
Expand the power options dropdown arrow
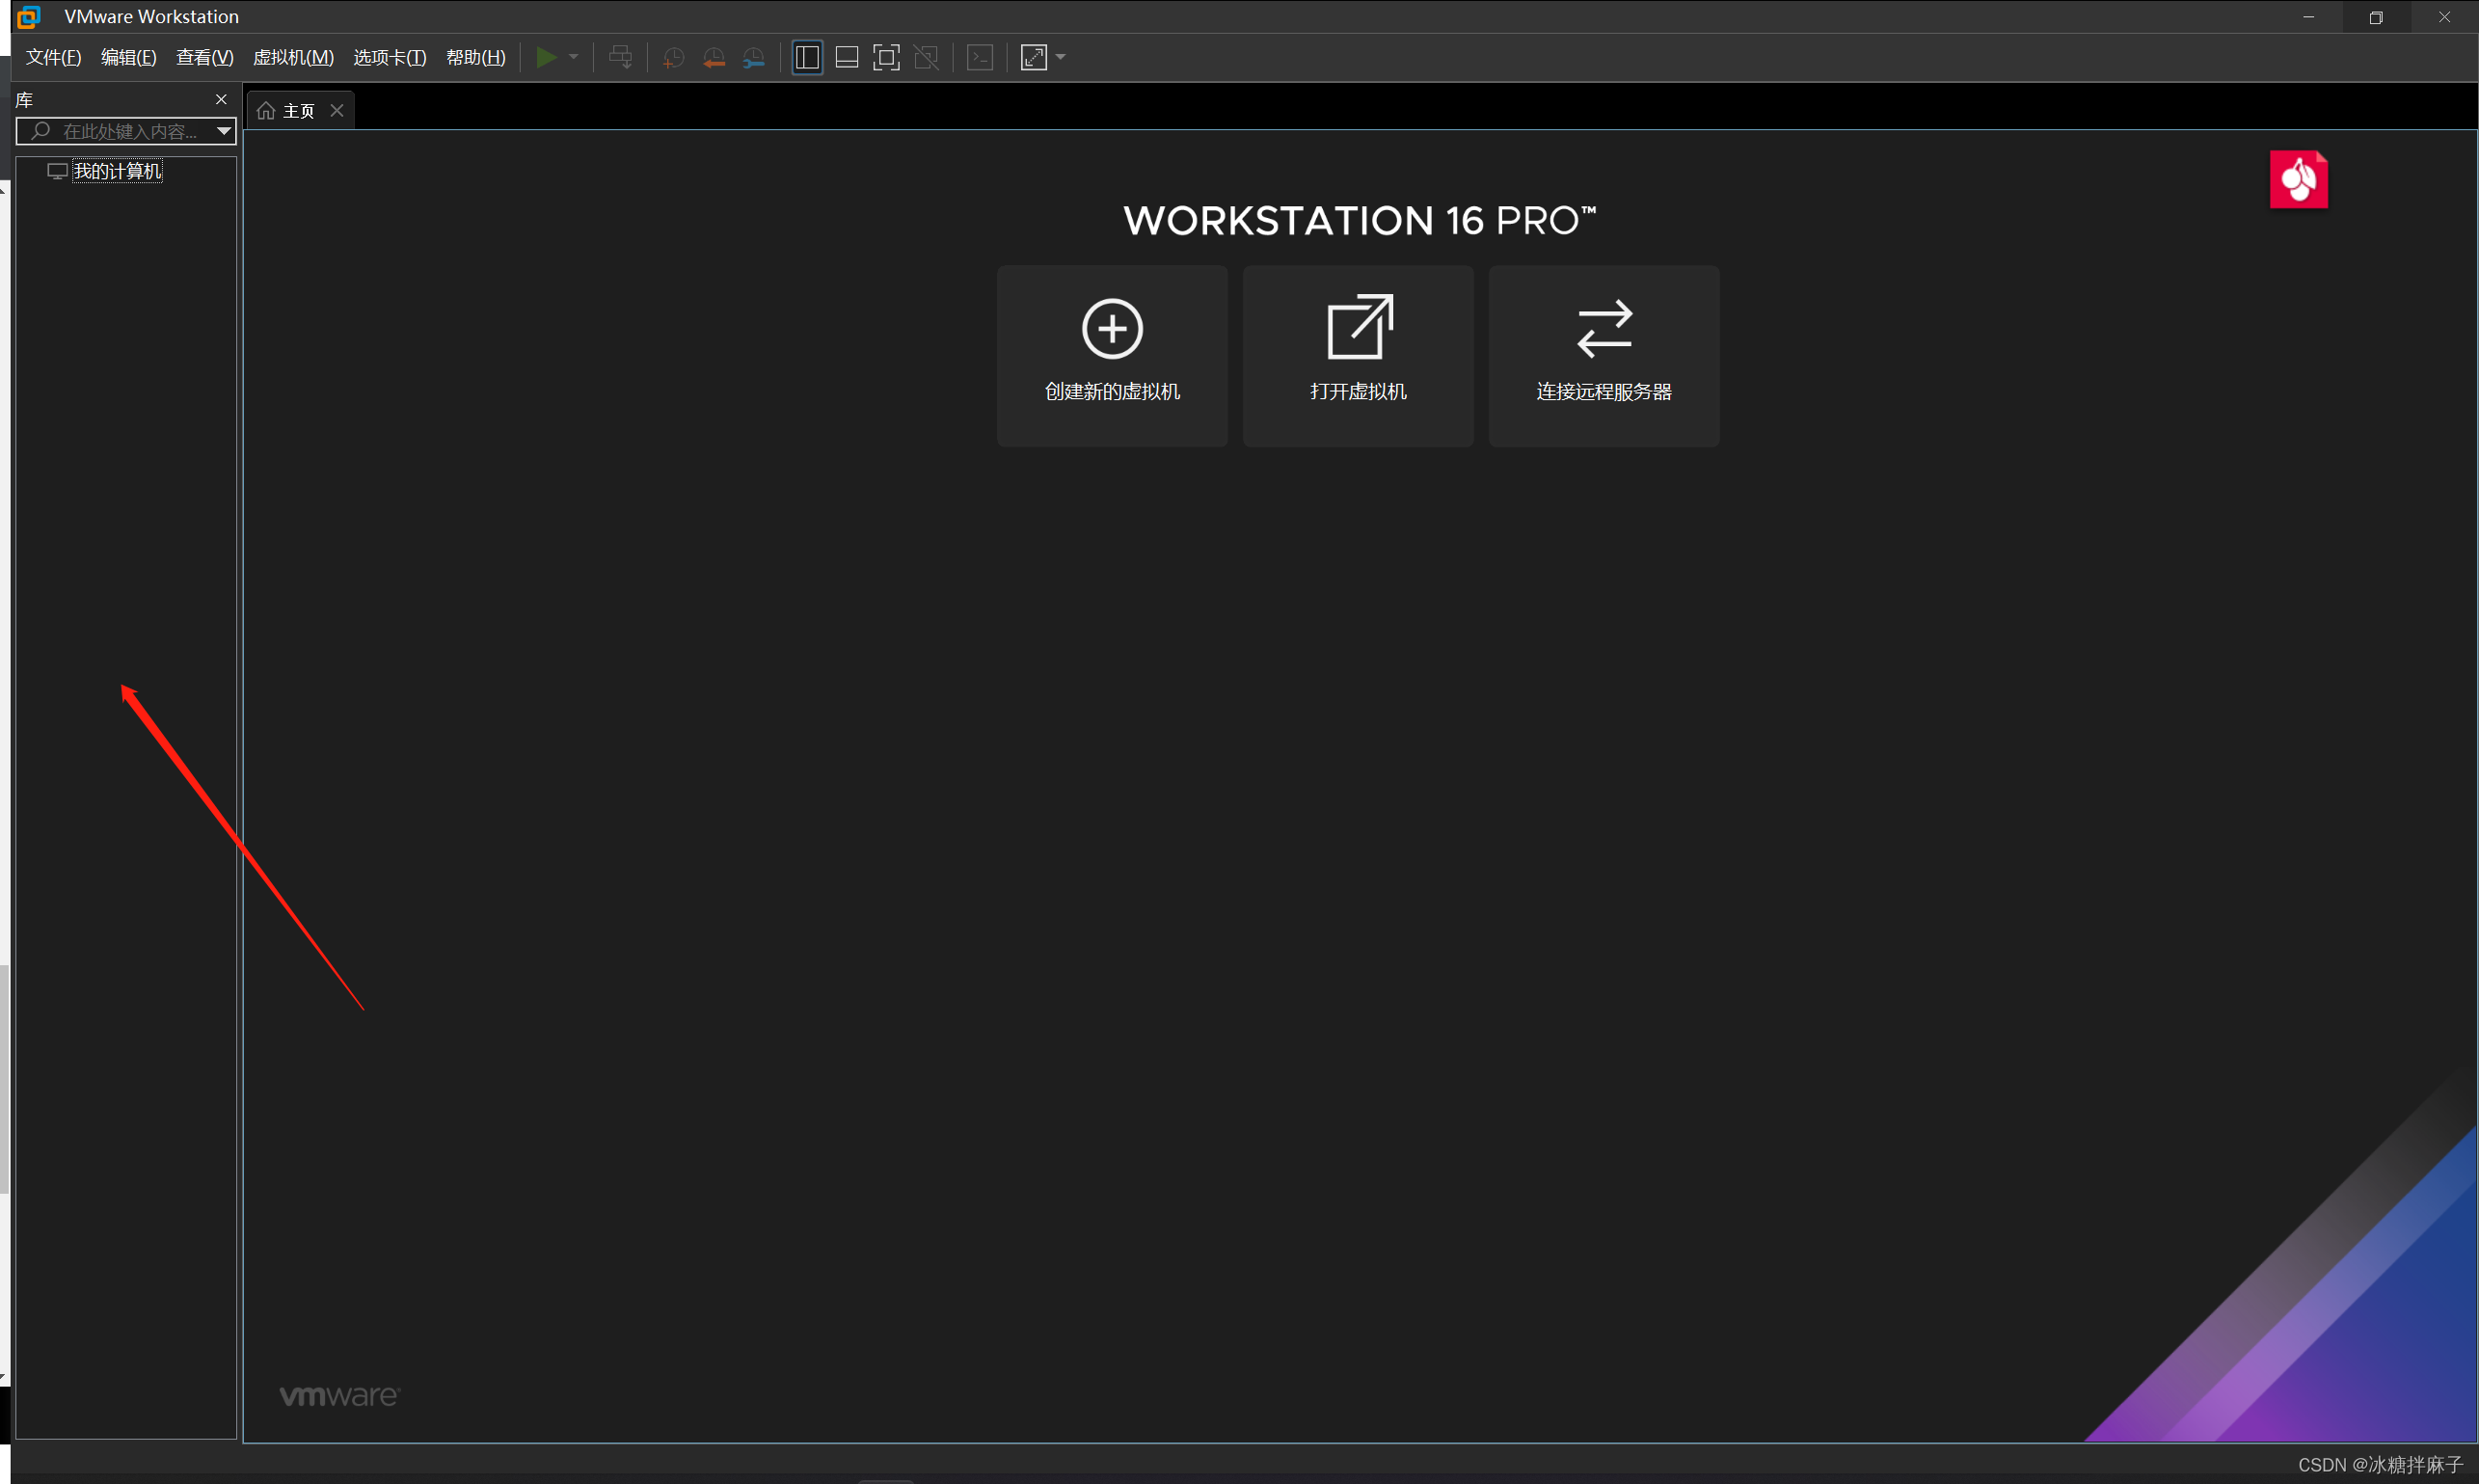(x=574, y=57)
